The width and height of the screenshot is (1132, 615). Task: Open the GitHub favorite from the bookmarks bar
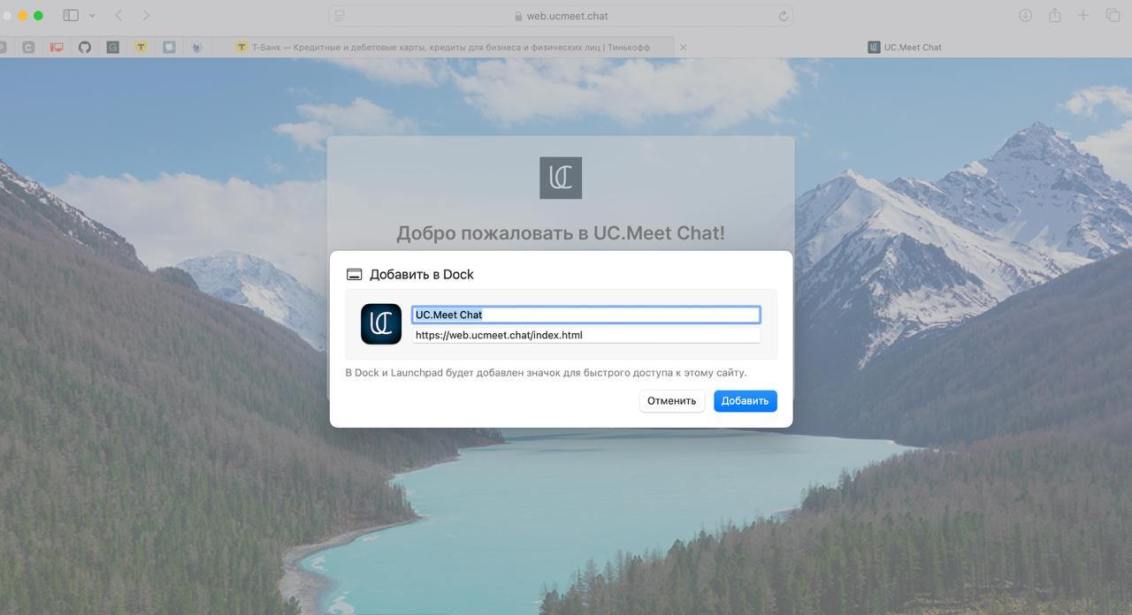(84, 46)
